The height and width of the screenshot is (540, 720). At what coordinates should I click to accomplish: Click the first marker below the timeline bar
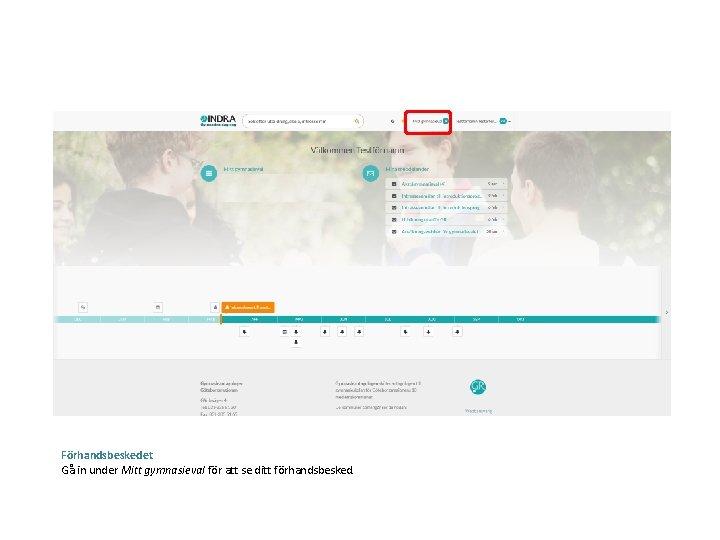(x=244, y=332)
